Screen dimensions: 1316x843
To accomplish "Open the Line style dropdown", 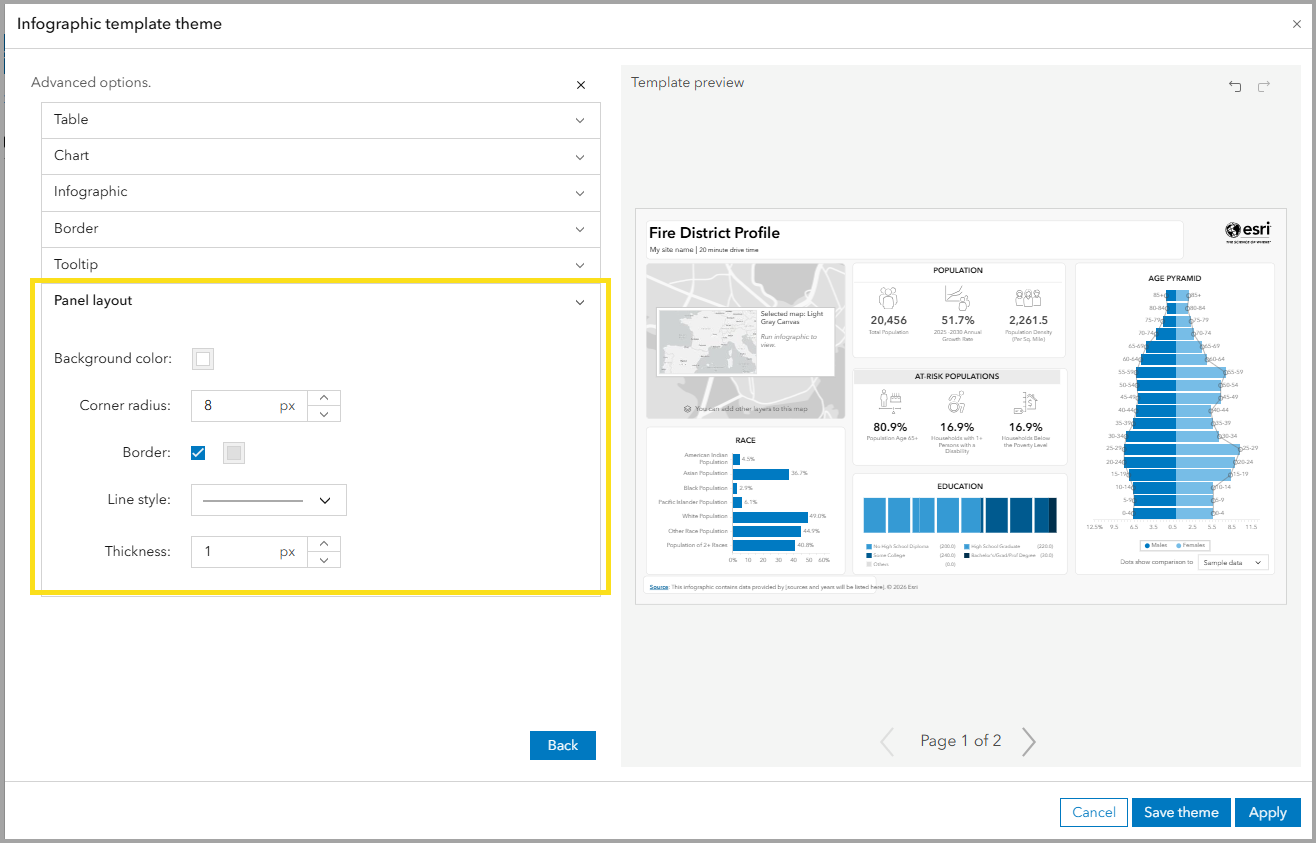I will [268, 500].
